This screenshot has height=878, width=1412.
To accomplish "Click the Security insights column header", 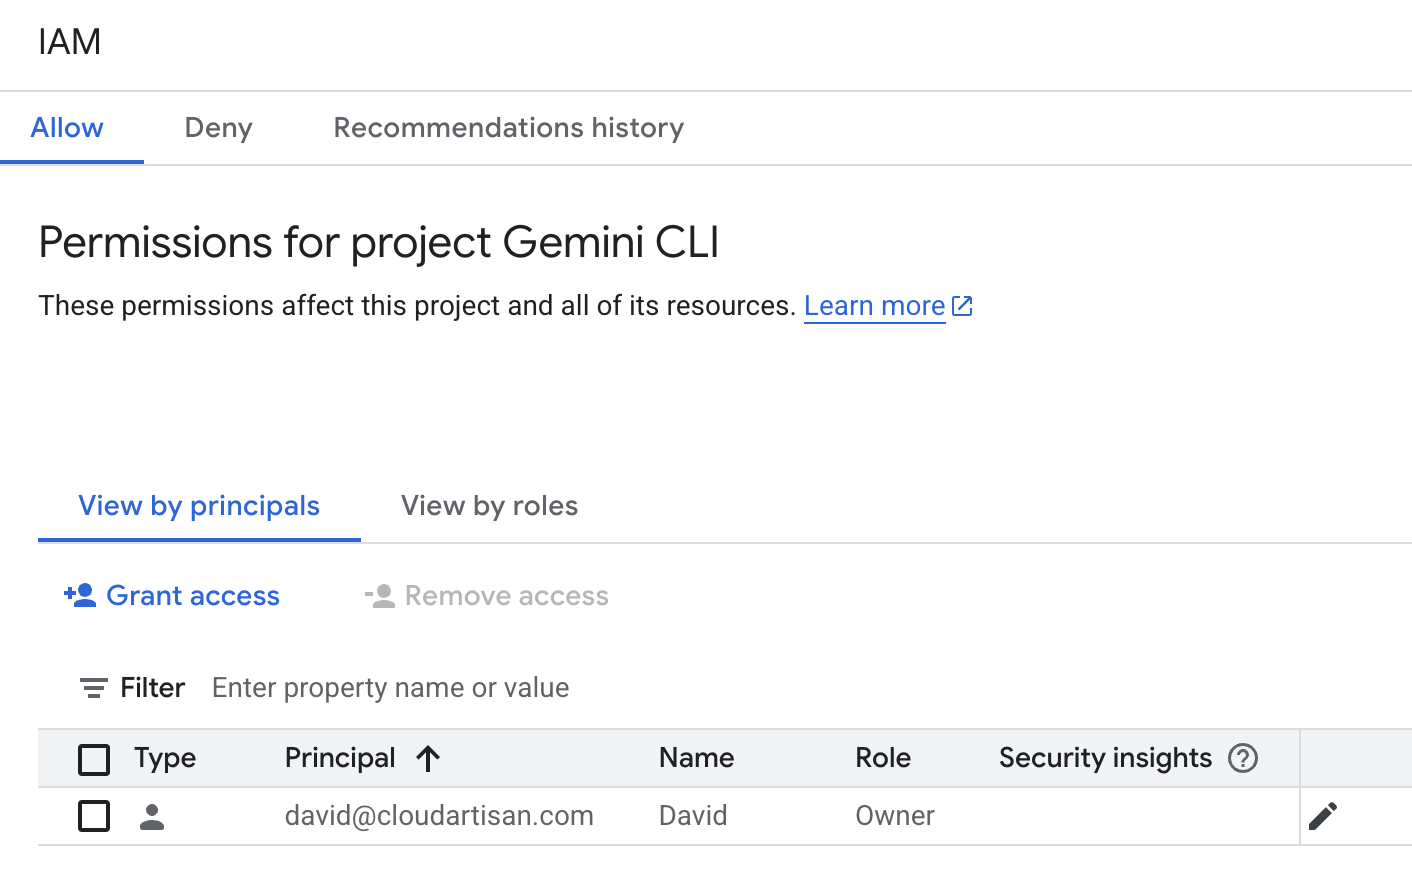I will click(1105, 758).
